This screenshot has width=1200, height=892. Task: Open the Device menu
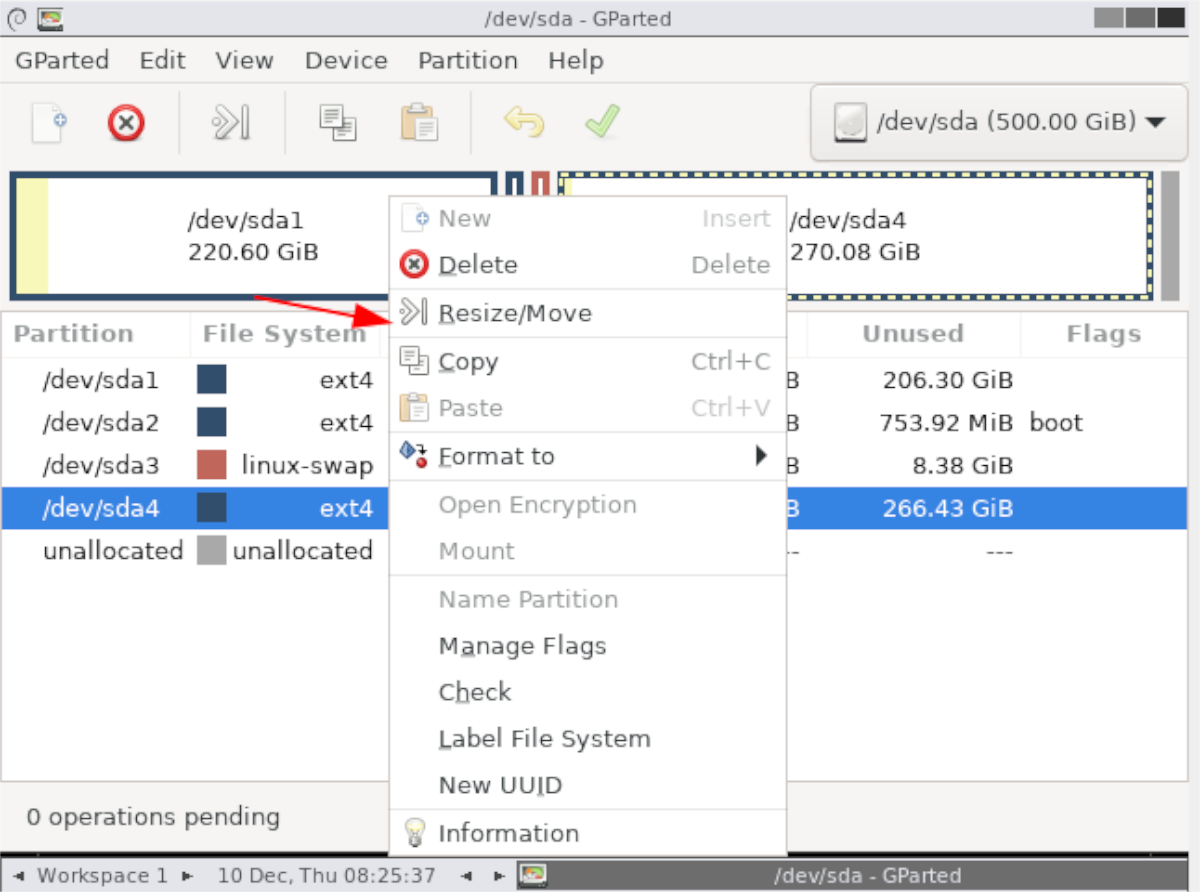click(x=345, y=60)
